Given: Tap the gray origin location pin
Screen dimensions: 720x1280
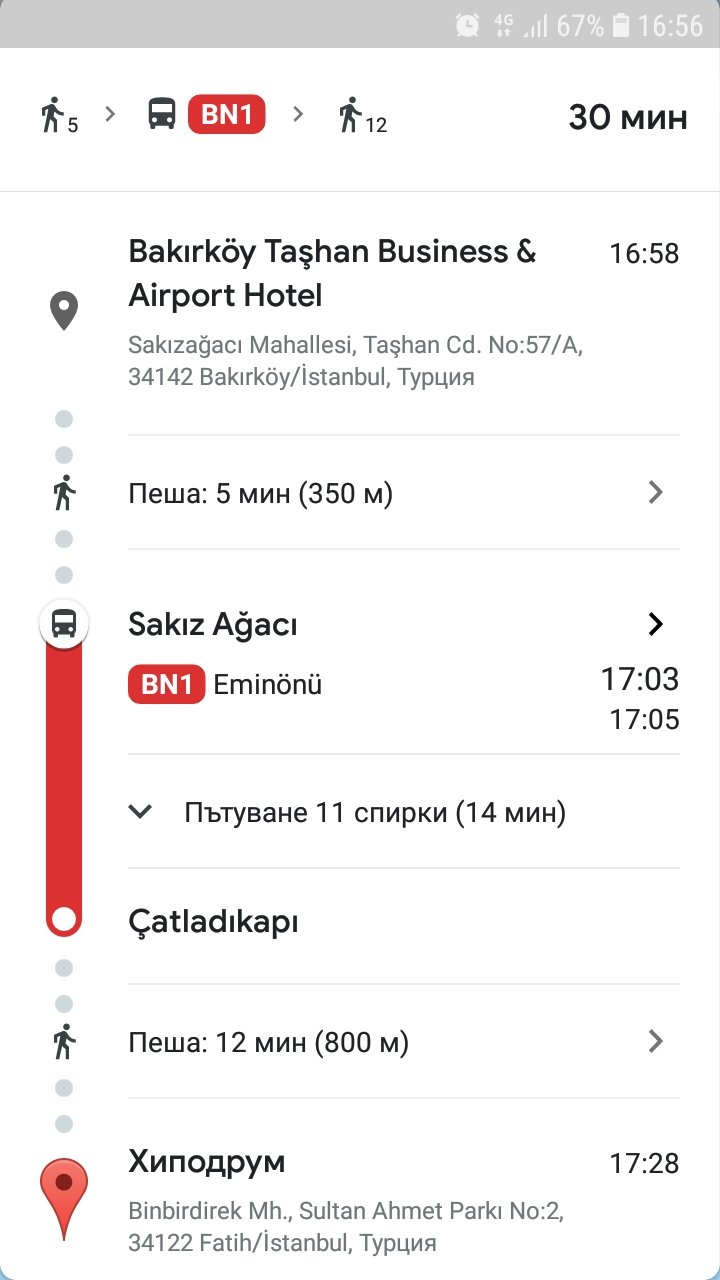Looking at the screenshot, I should [64, 311].
